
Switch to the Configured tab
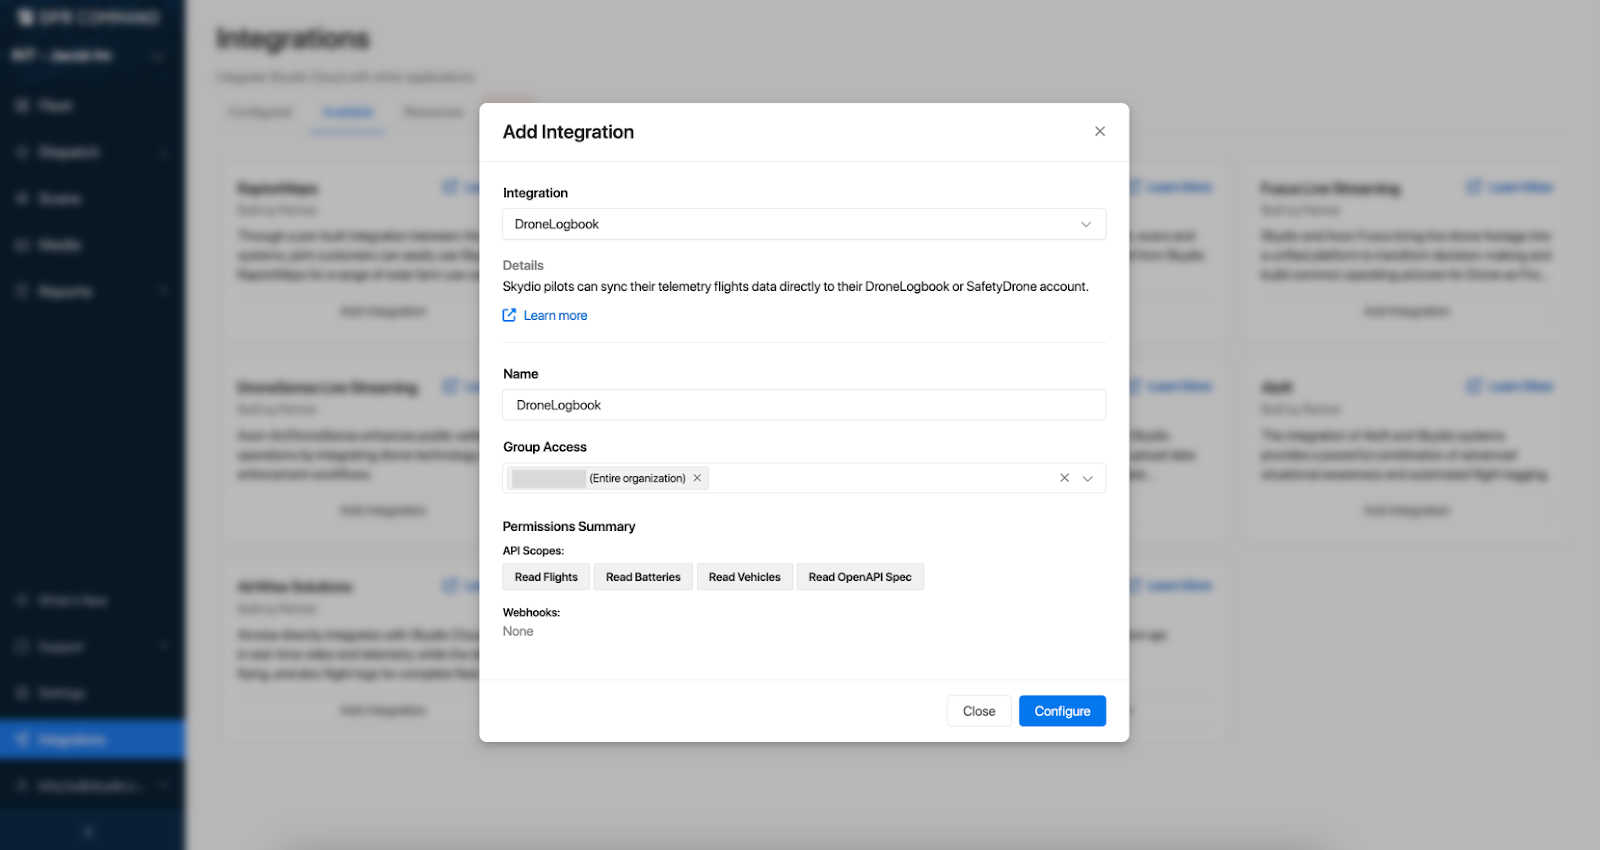click(260, 112)
